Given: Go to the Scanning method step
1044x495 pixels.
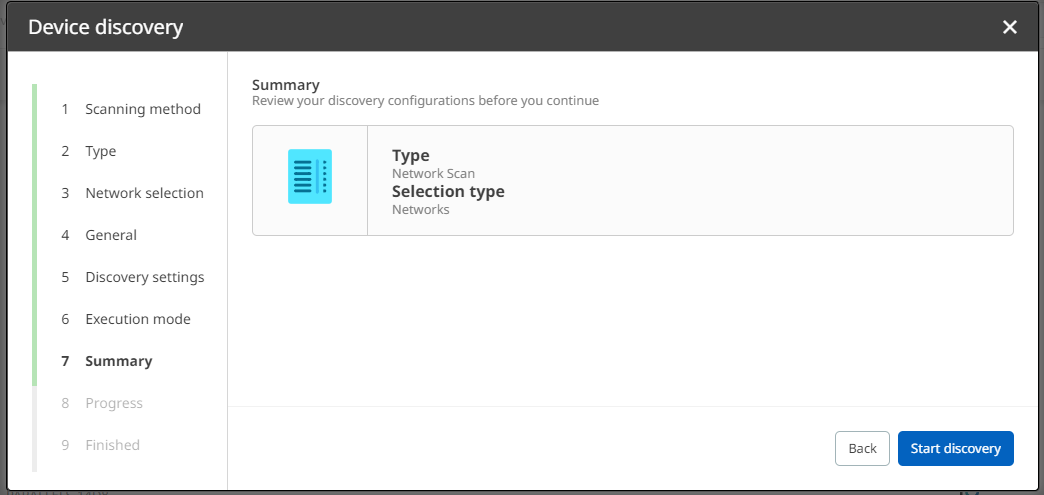Looking at the screenshot, I should pos(142,109).
